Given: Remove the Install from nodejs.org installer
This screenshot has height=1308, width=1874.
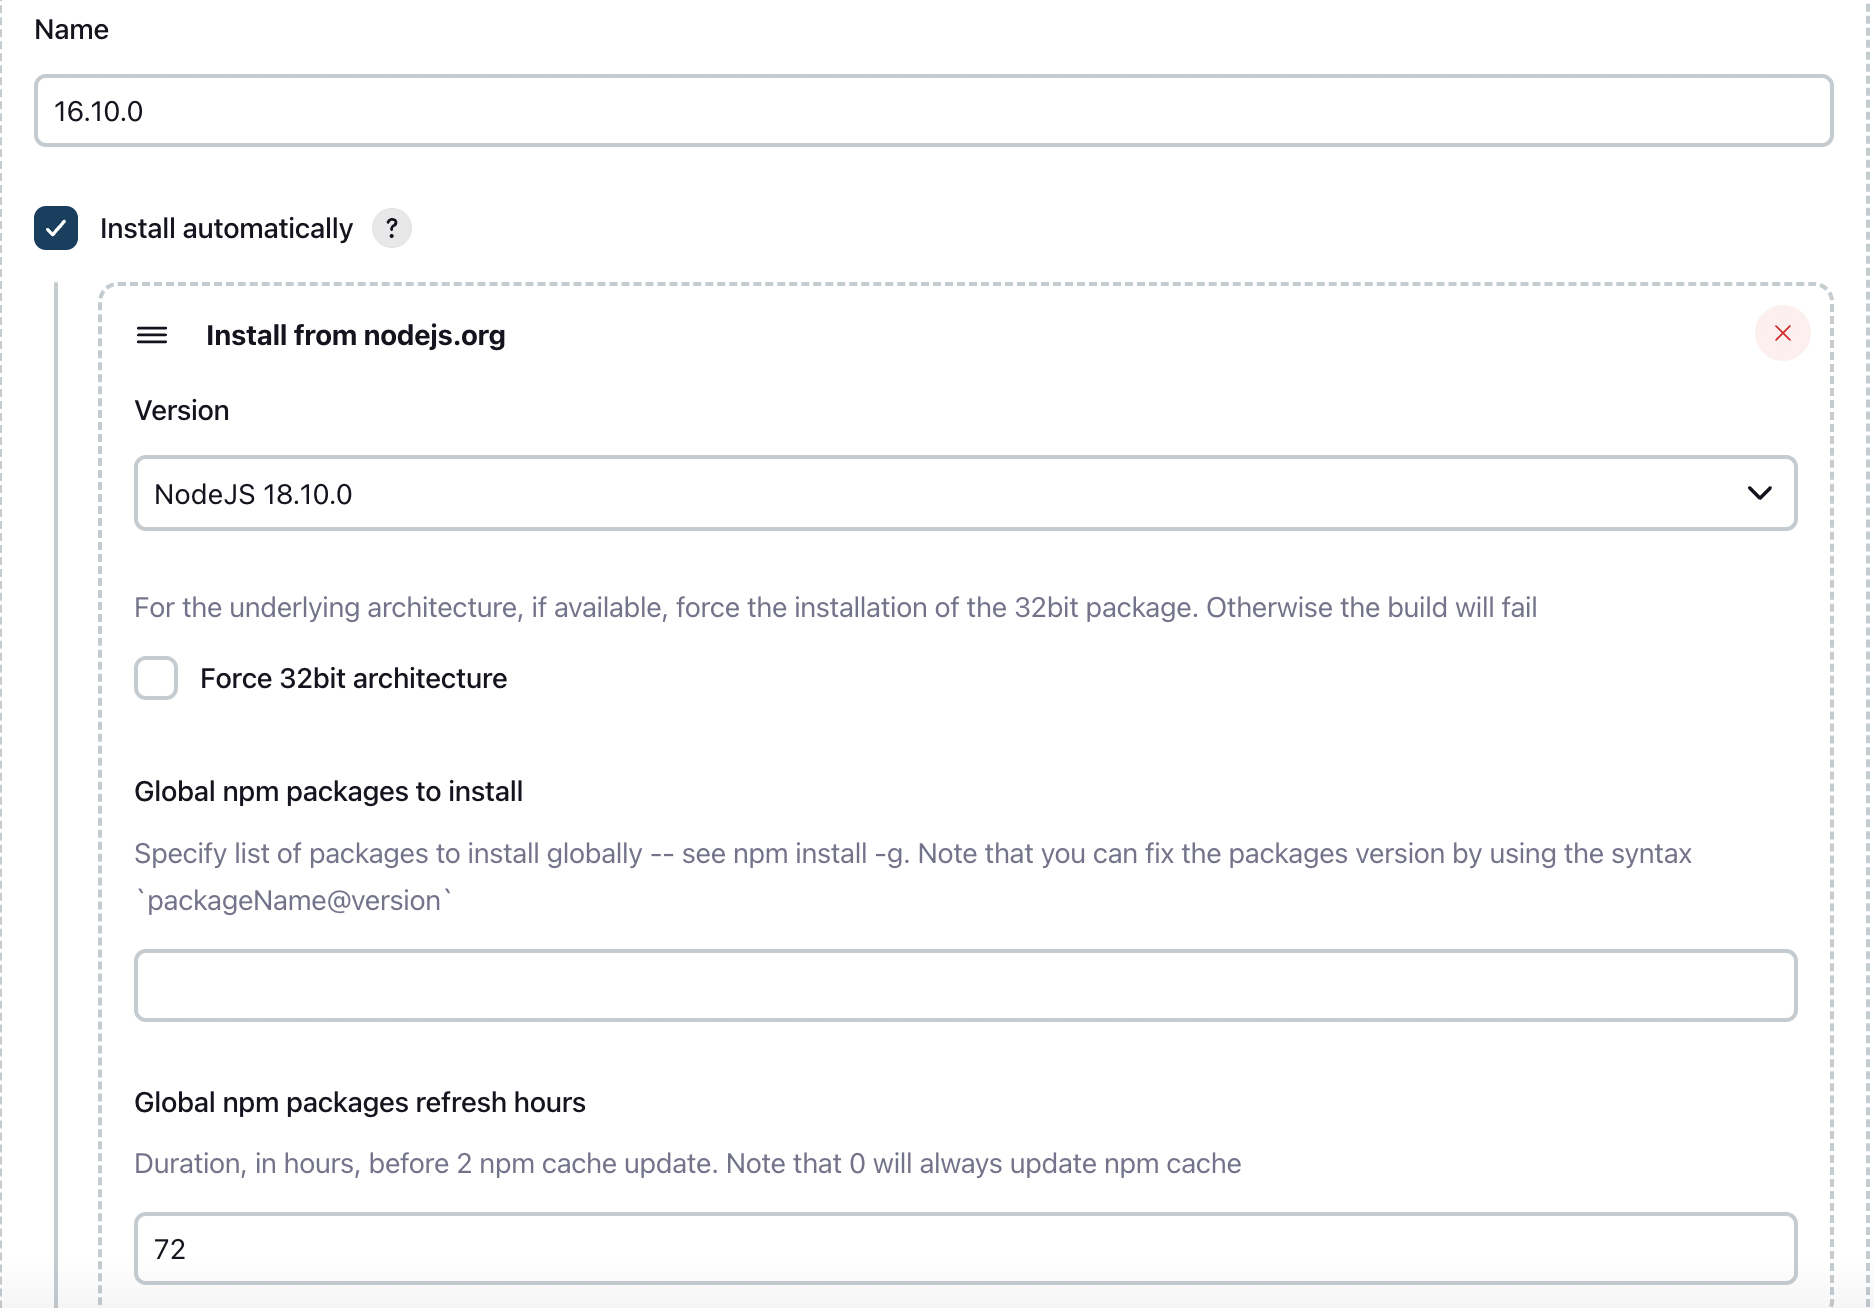Looking at the screenshot, I should coord(1782,333).
